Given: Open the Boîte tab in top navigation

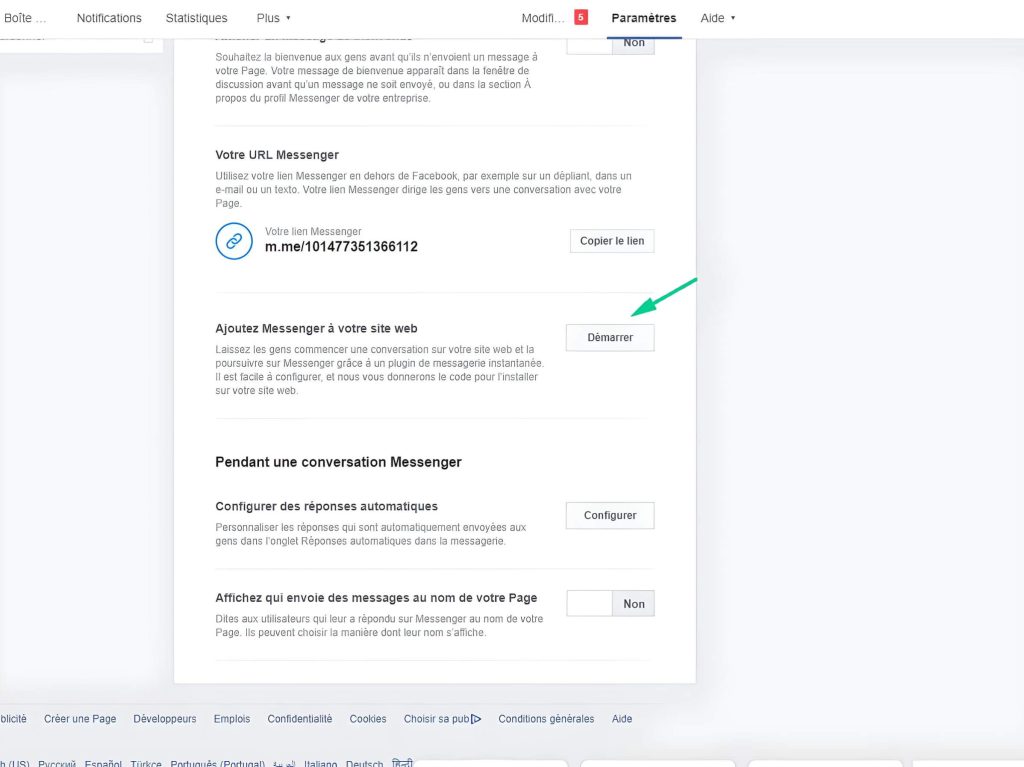Looking at the screenshot, I should (25, 18).
